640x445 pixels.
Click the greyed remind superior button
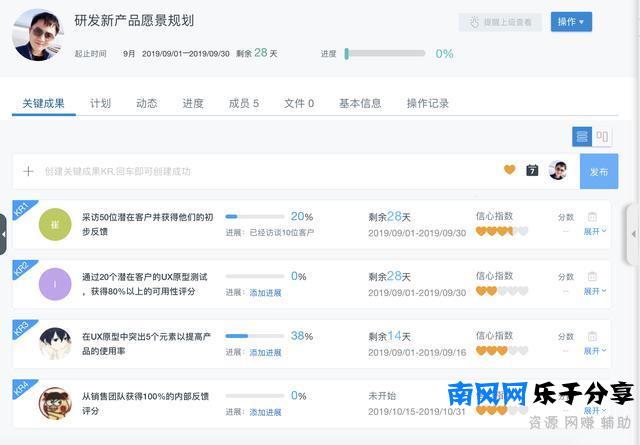pos(500,22)
